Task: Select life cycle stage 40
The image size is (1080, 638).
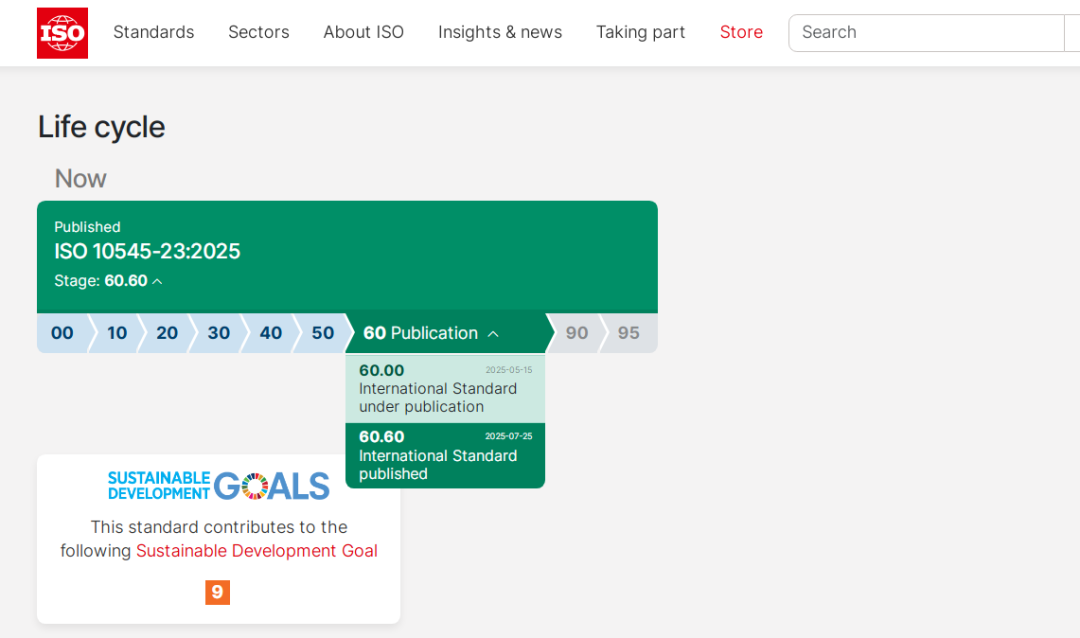Action: pos(271,333)
